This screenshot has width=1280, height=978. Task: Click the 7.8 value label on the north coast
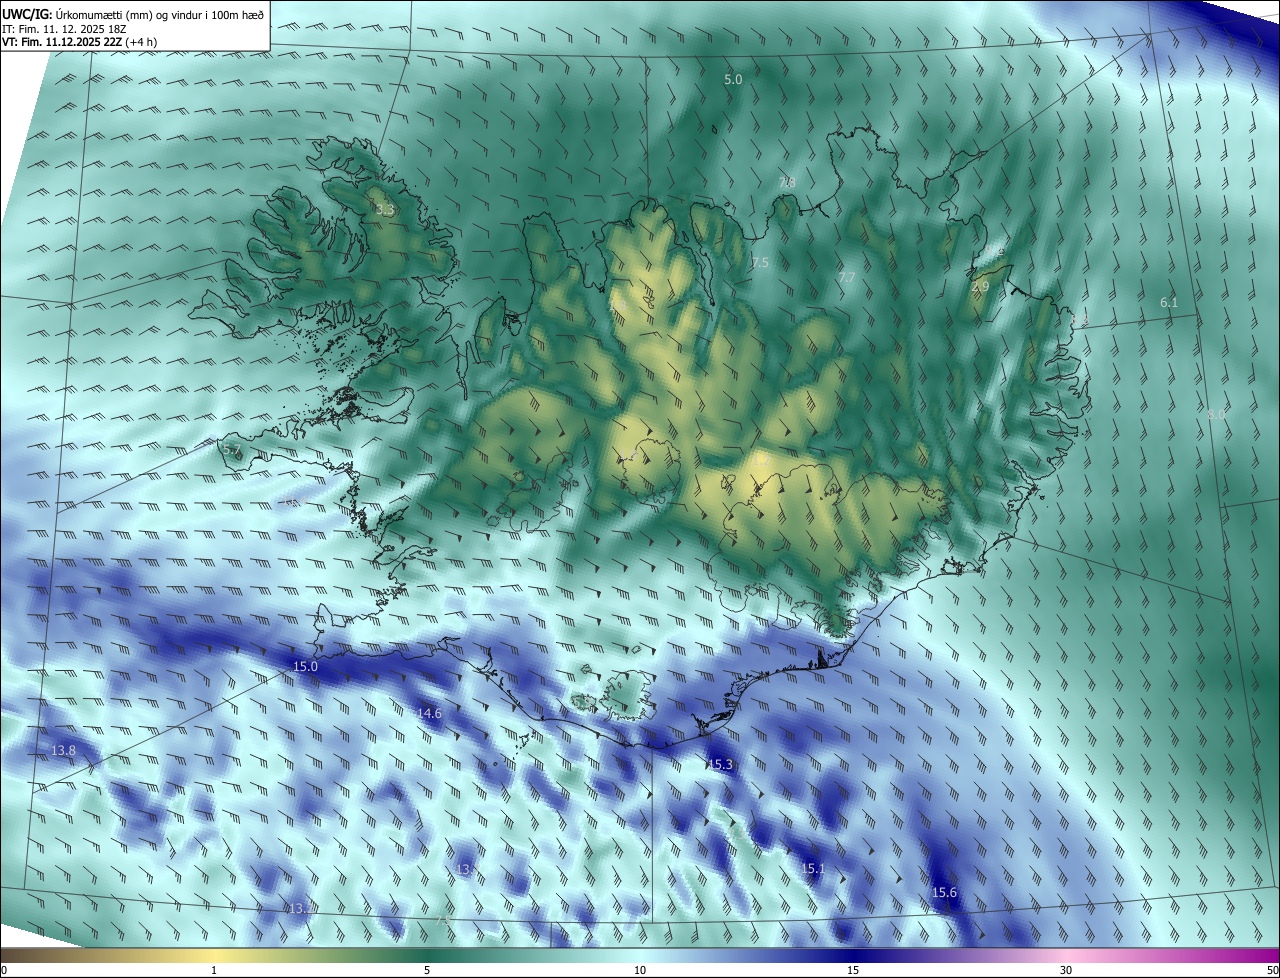click(787, 182)
